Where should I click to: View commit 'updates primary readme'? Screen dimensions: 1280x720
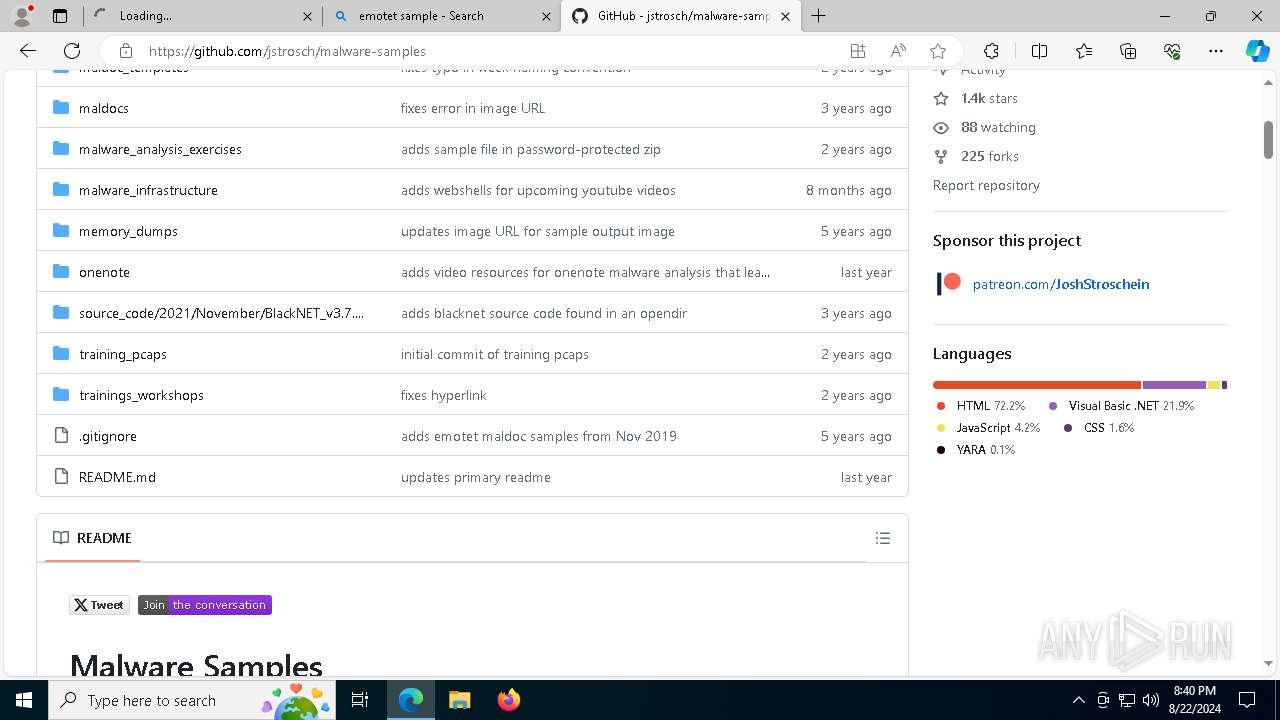point(476,477)
